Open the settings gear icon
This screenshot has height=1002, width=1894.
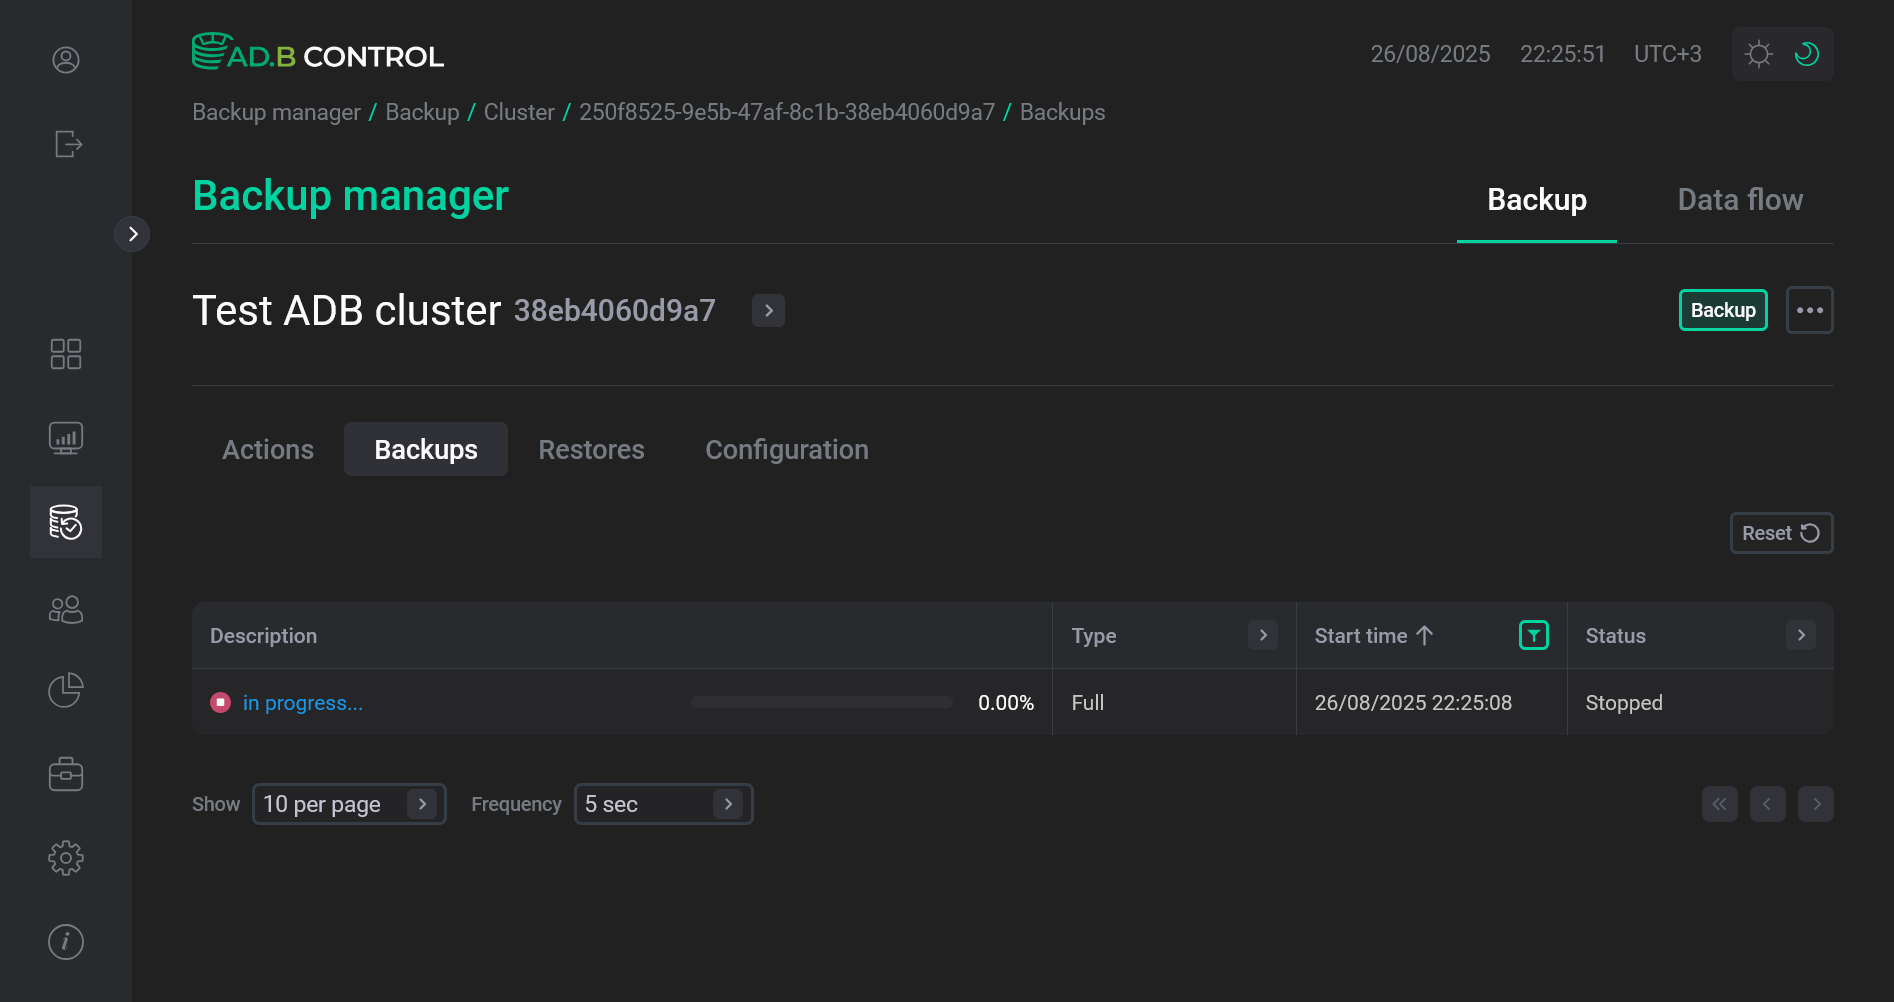[66, 858]
